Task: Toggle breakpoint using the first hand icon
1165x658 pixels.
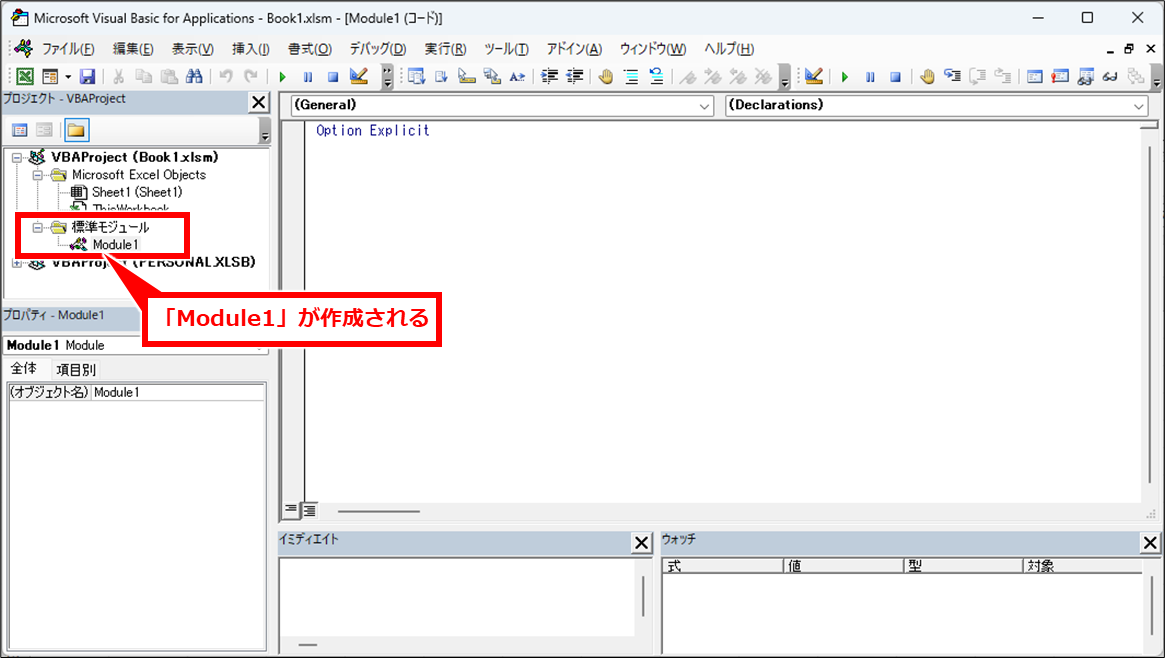Action: (605, 76)
